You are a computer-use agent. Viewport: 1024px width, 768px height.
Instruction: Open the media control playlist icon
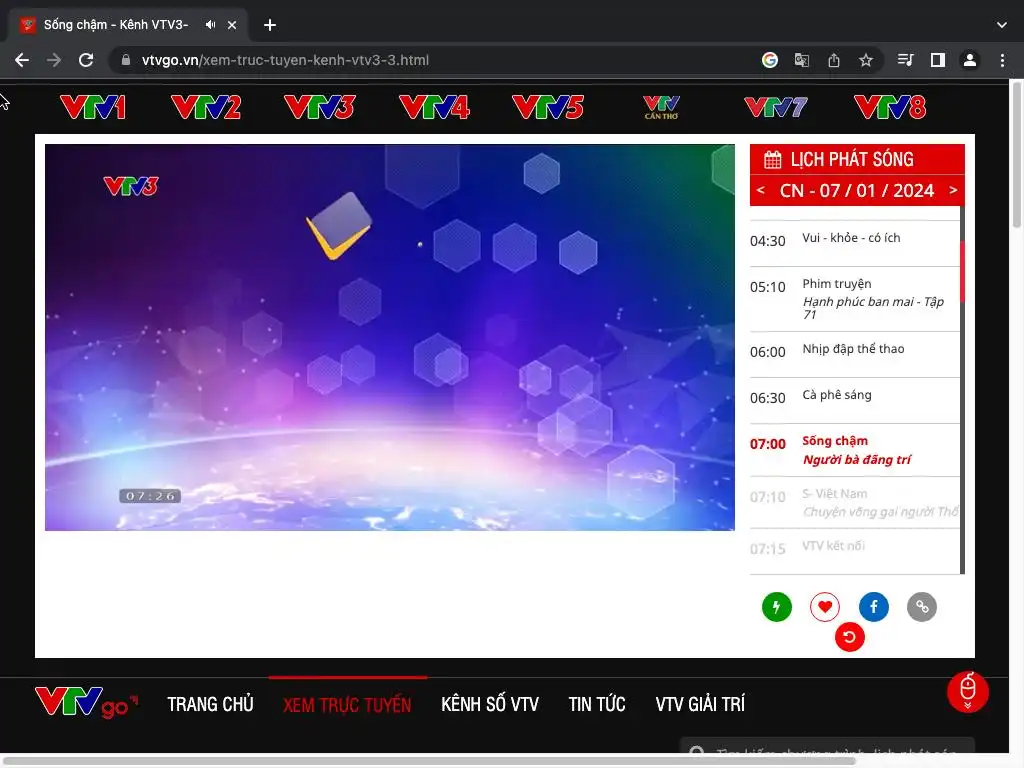905,60
